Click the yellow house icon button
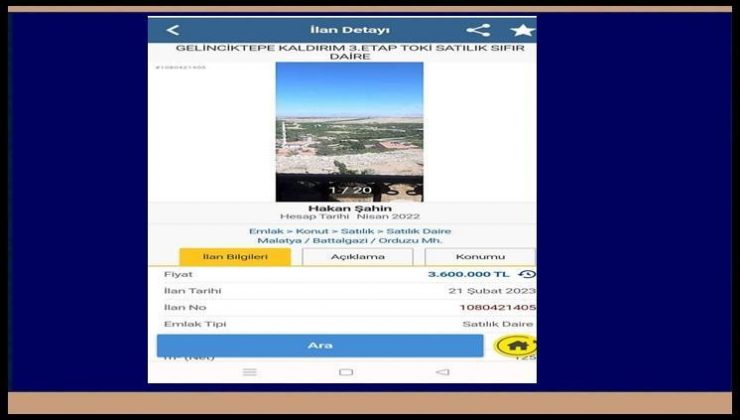Image resolution: width=740 pixels, height=420 pixels. tap(516, 345)
